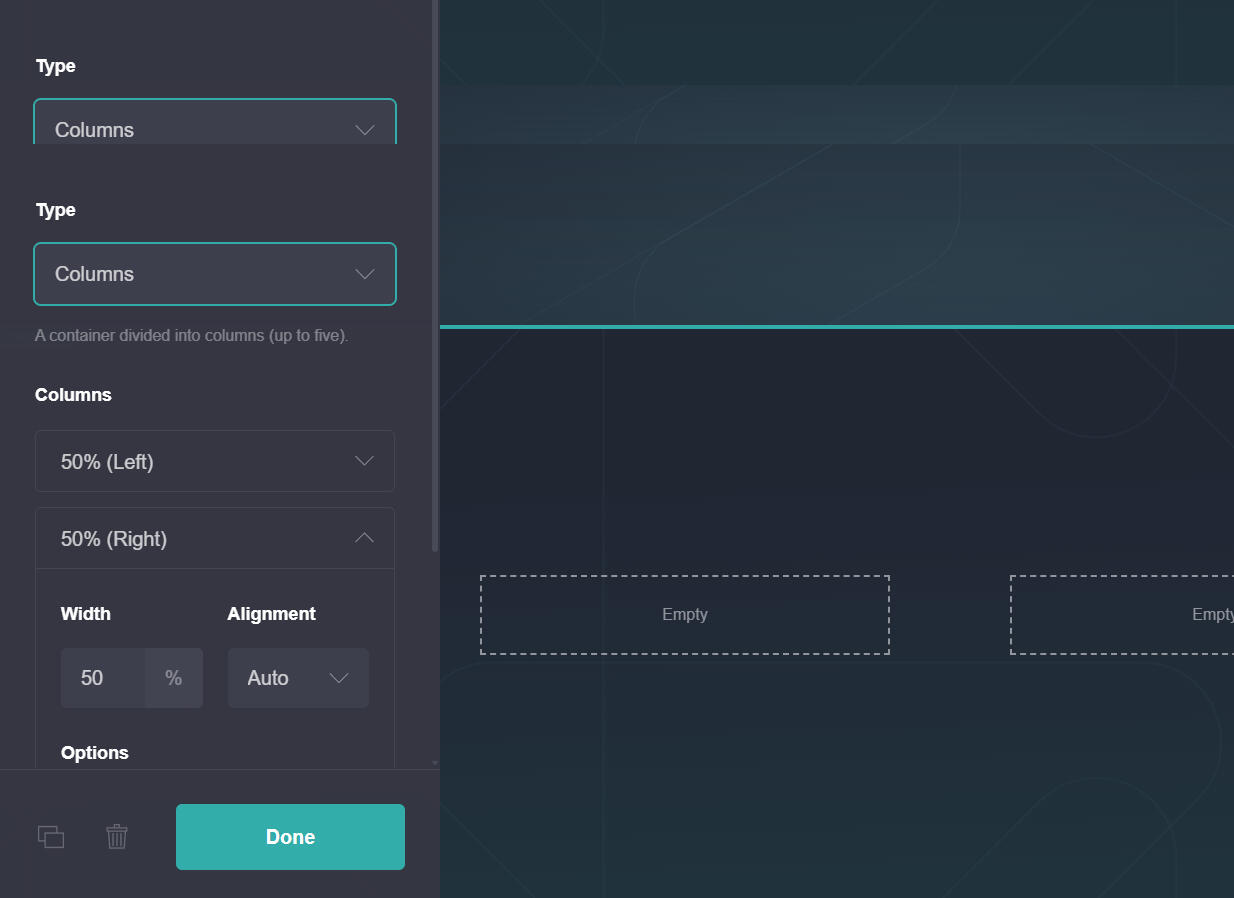Expand the 50% (Left) column section
Image resolution: width=1234 pixels, height=898 pixels.
pyautogui.click(x=215, y=461)
